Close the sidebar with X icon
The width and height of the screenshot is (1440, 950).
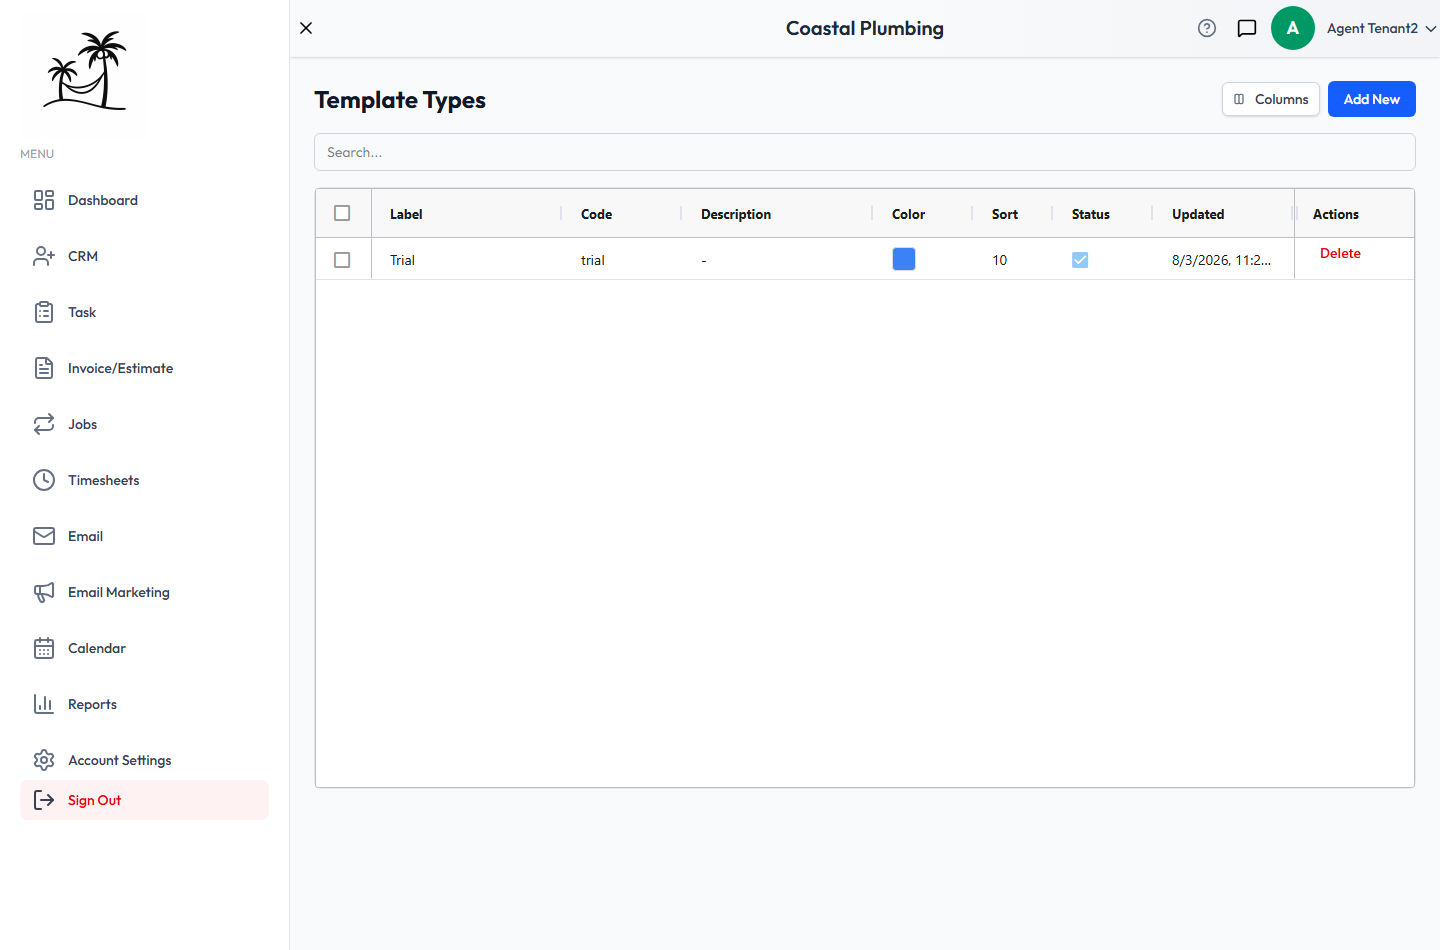[306, 28]
